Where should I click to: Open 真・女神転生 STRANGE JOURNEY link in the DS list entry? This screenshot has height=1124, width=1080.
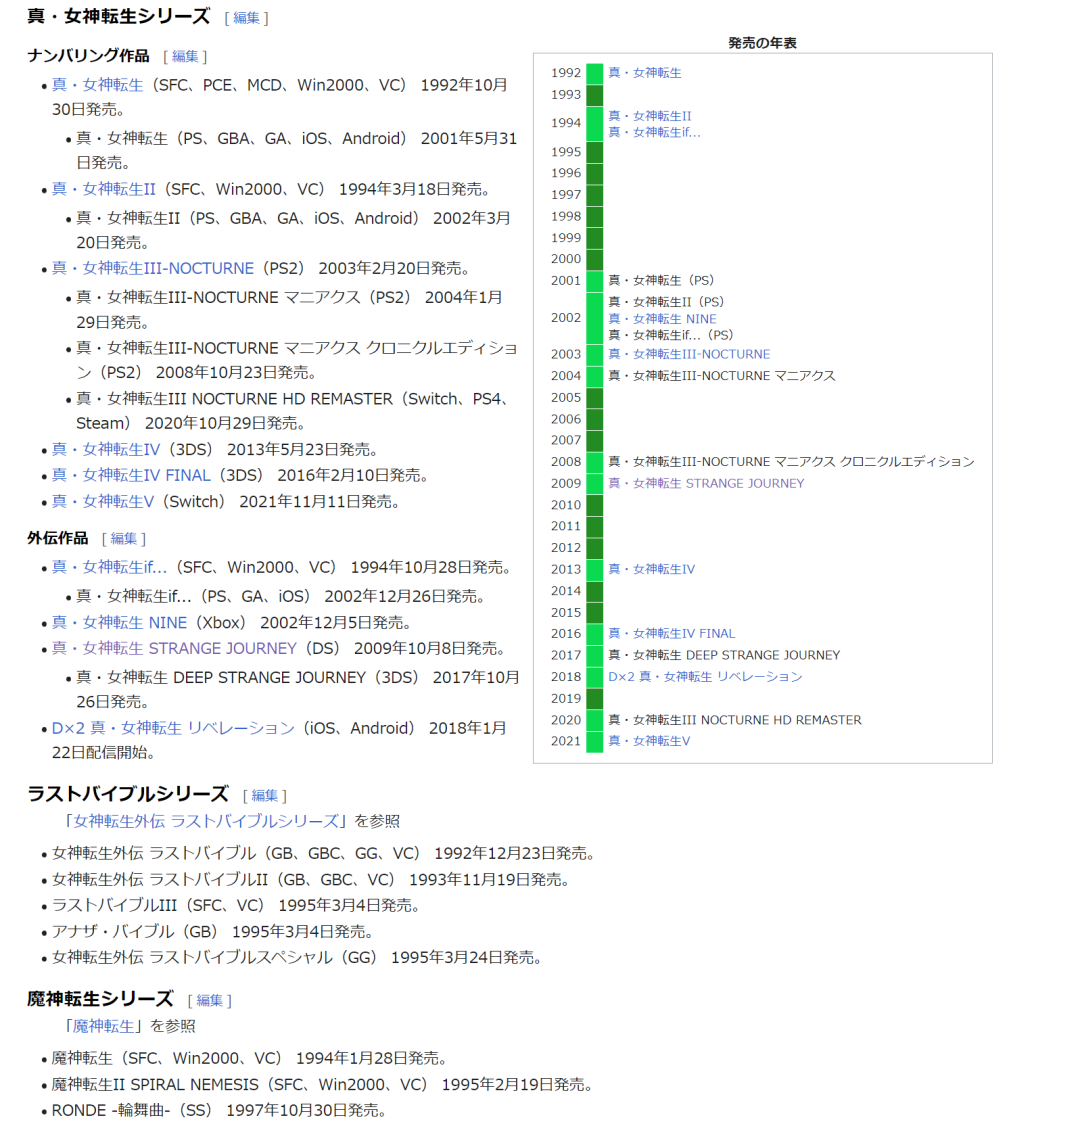[x=174, y=648]
